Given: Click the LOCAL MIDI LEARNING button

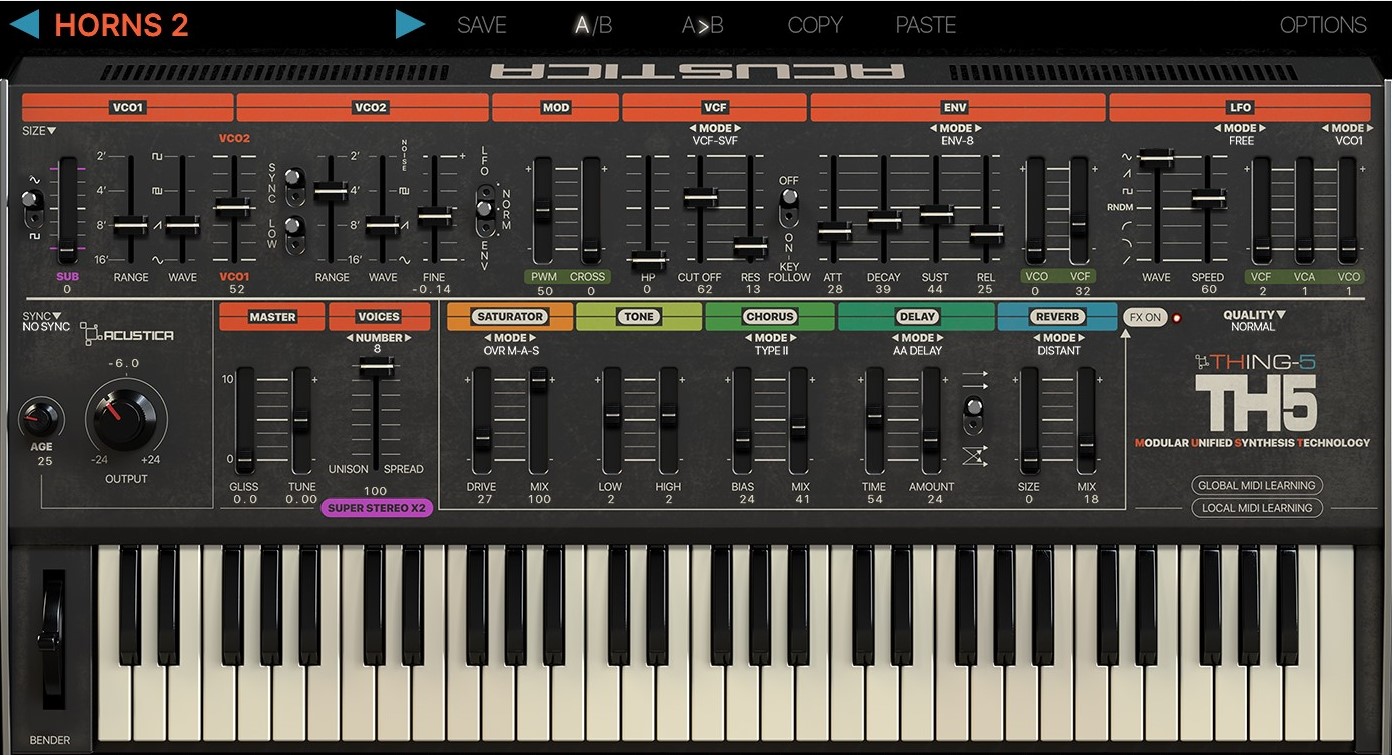Looking at the screenshot, I should (x=1257, y=507).
